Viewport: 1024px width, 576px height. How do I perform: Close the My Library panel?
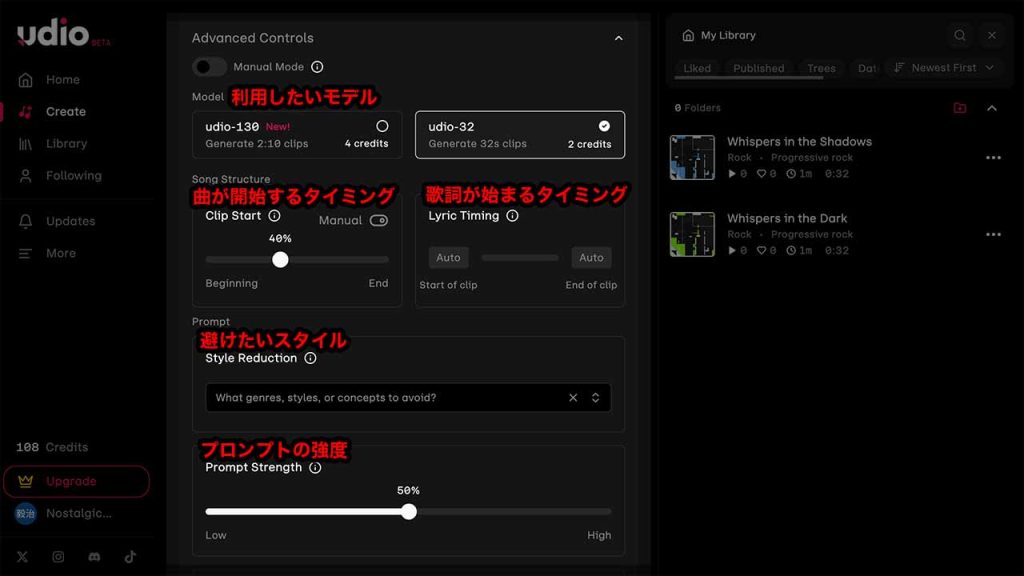[x=991, y=35]
